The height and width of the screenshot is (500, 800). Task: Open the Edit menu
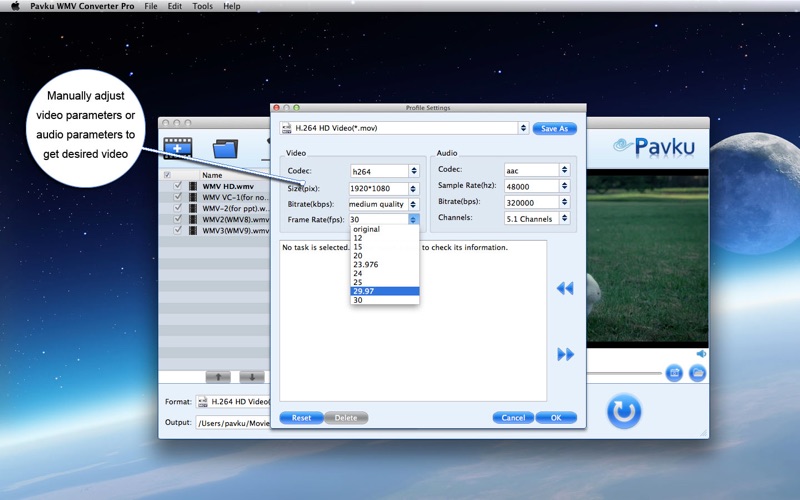point(174,6)
